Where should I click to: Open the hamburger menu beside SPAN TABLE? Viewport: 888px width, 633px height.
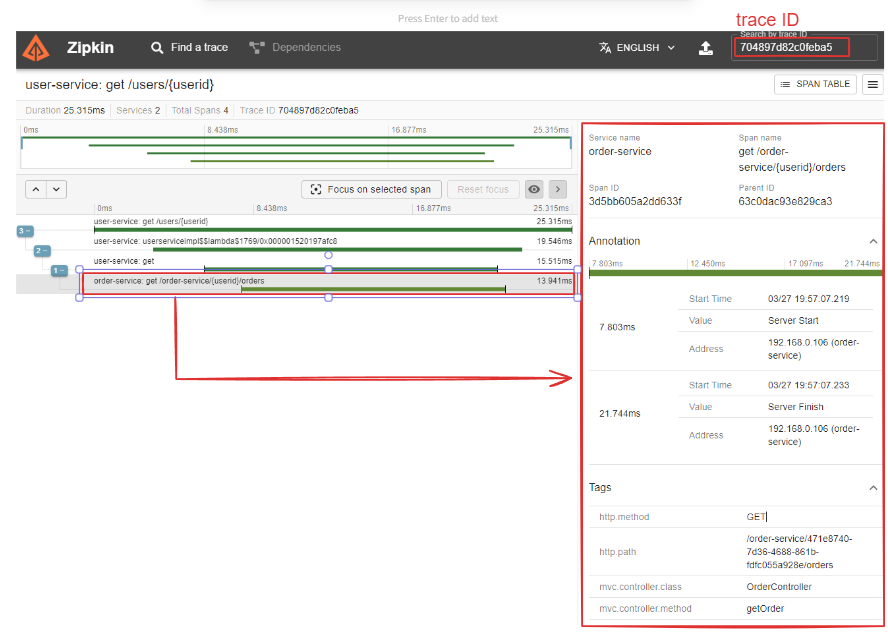click(872, 85)
